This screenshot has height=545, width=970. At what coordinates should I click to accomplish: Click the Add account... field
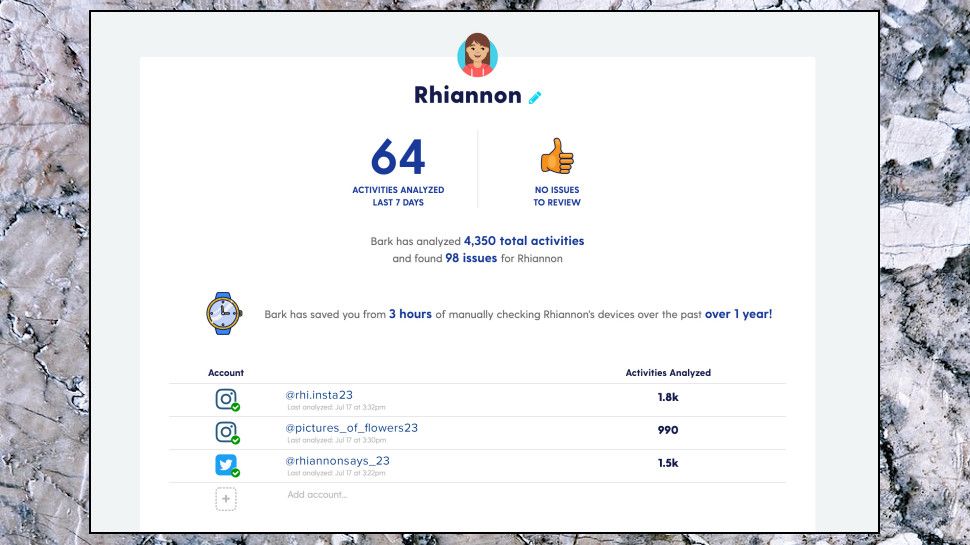click(317, 494)
